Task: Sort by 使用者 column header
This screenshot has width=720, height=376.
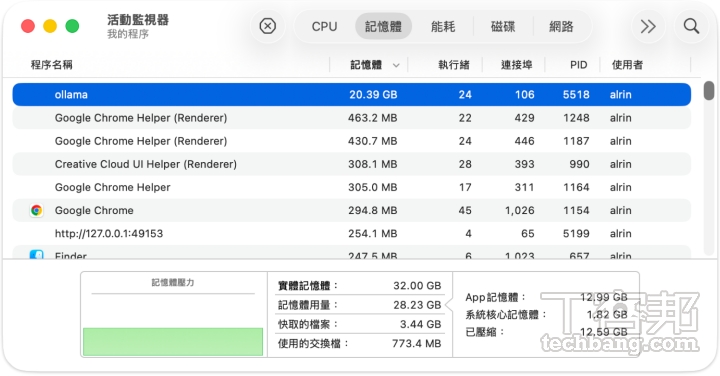Action: click(x=627, y=65)
